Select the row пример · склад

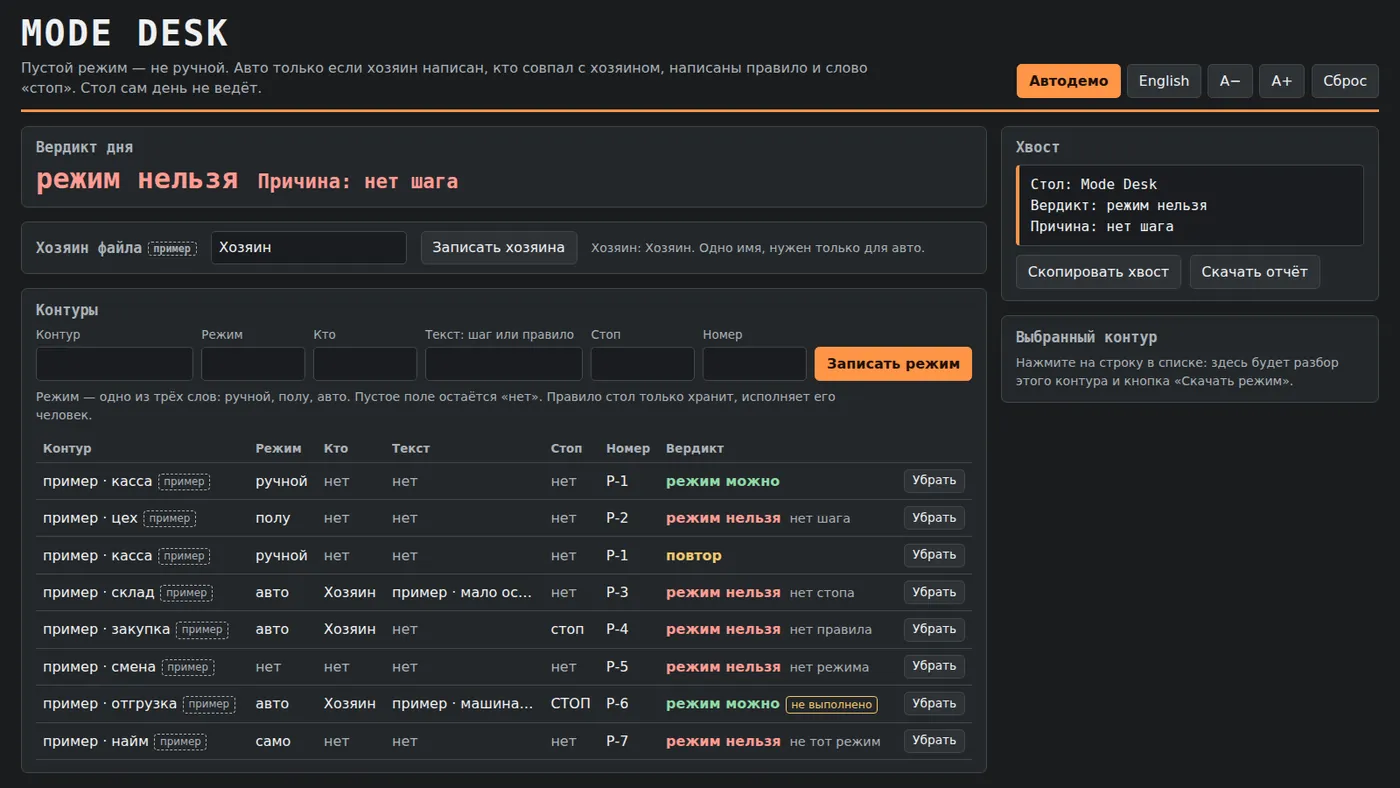(504, 592)
